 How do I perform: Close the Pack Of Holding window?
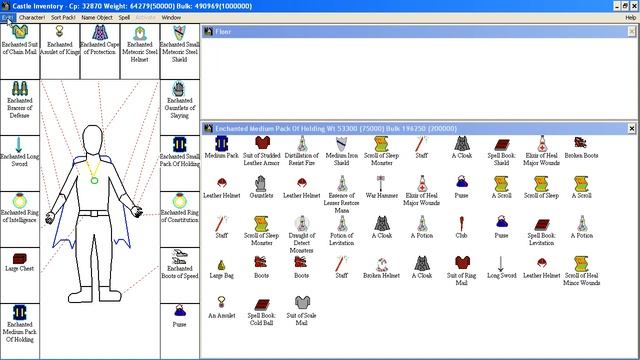pos(631,129)
